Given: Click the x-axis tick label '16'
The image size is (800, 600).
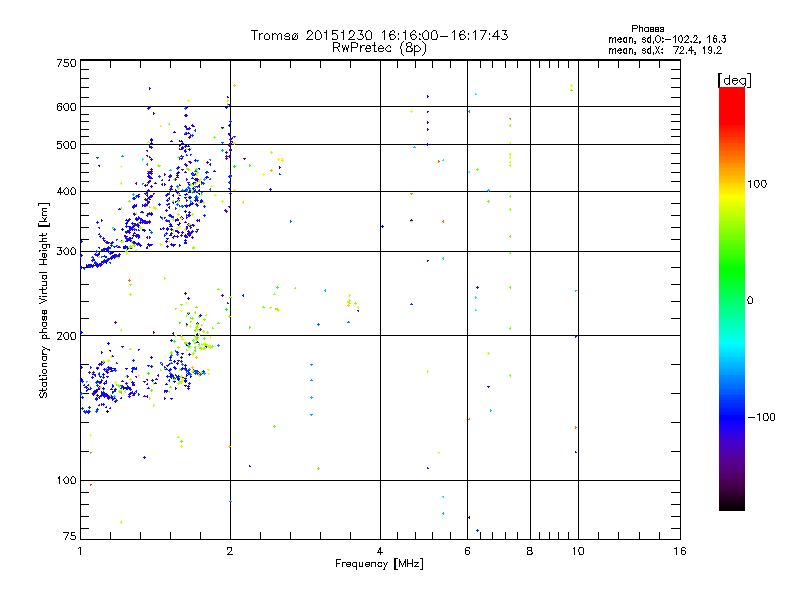Looking at the screenshot, I should coord(680,551).
